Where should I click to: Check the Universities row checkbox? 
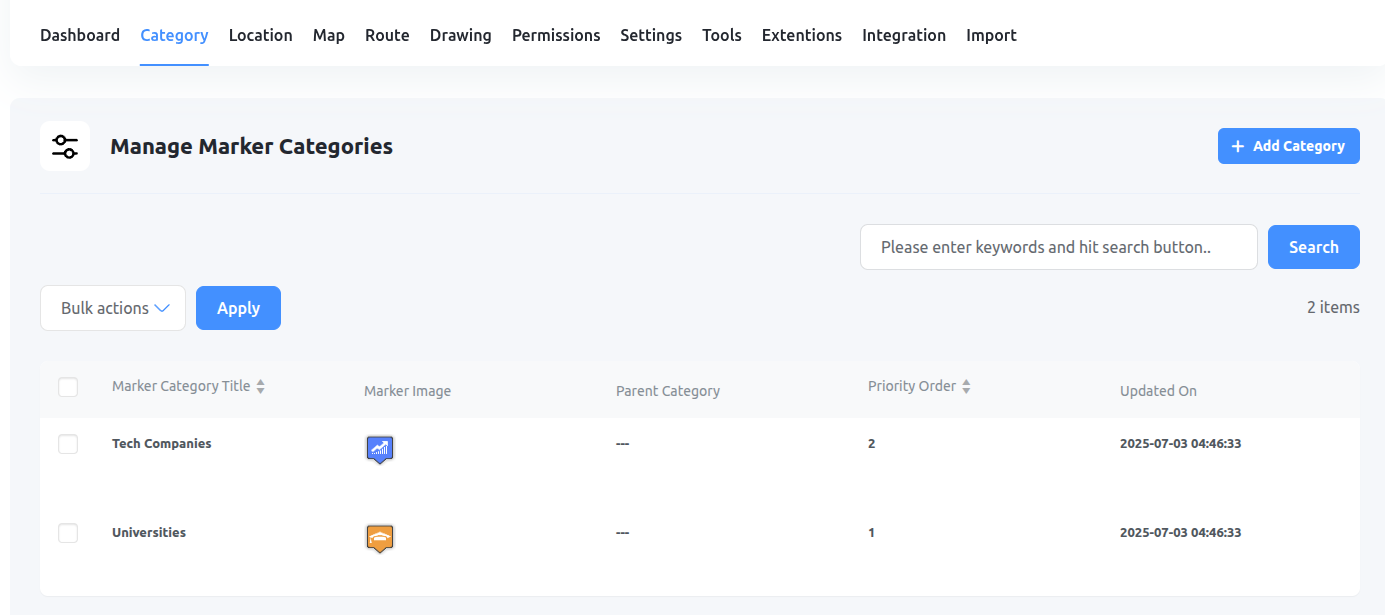coord(68,533)
